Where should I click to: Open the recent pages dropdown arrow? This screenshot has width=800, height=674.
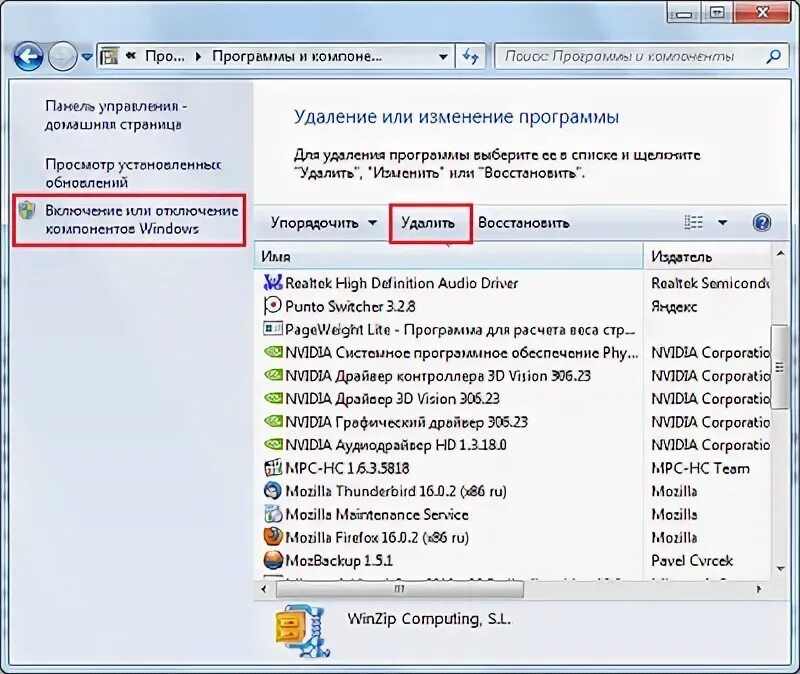click(87, 57)
